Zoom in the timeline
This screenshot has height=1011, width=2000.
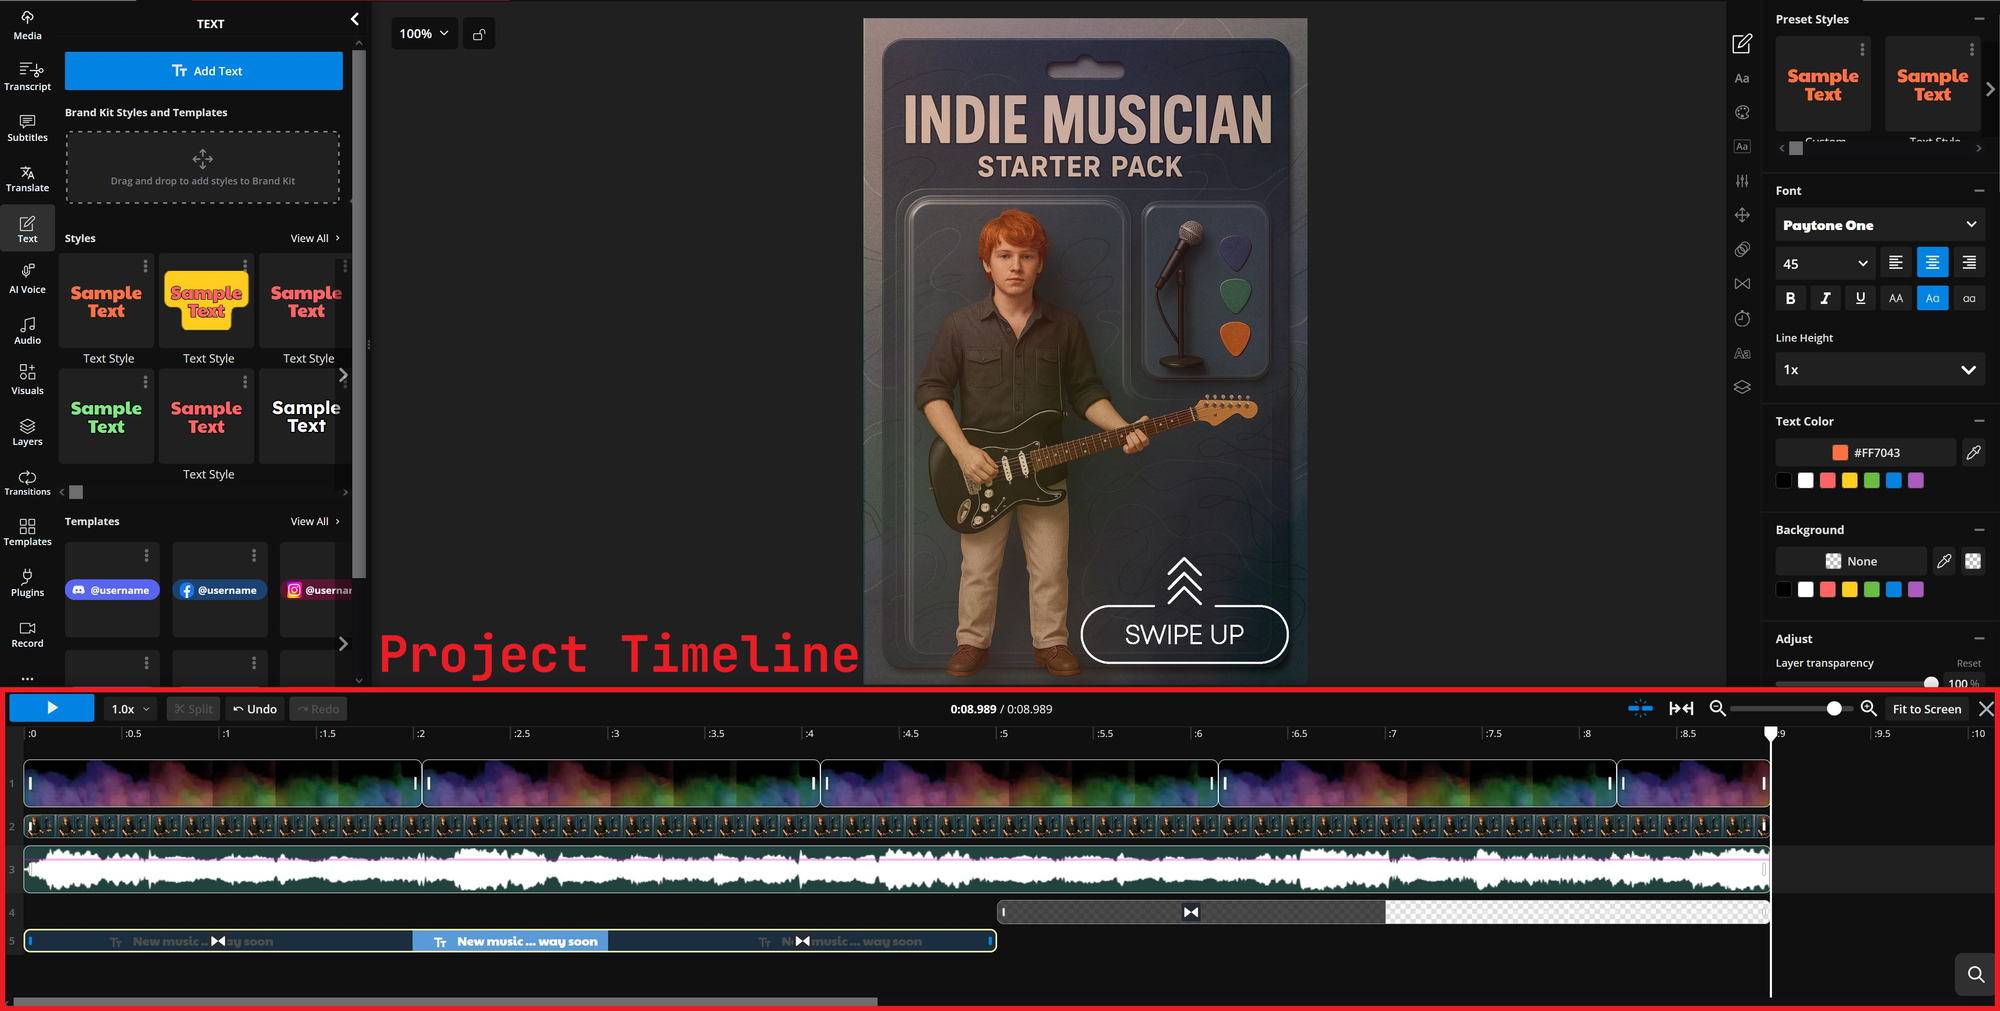coord(1868,709)
